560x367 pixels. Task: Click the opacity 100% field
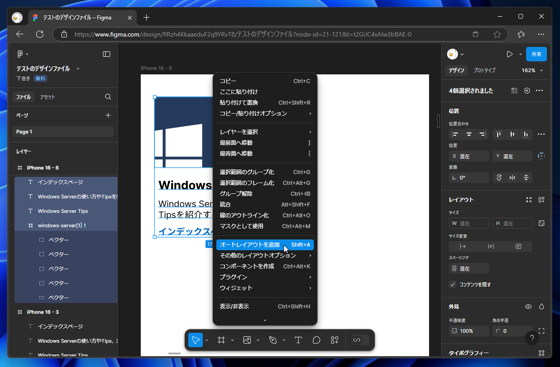[469, 331]
